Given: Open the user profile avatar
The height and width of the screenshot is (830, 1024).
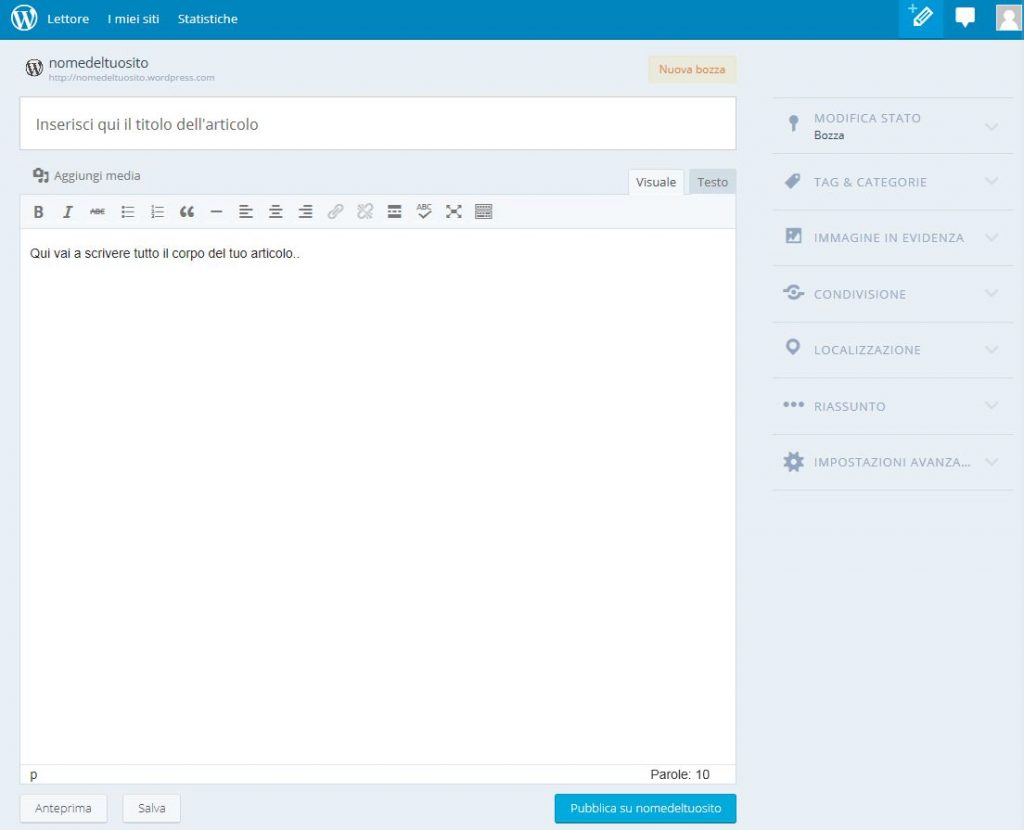Looking at the screenshot, I should click(1008, 18).
